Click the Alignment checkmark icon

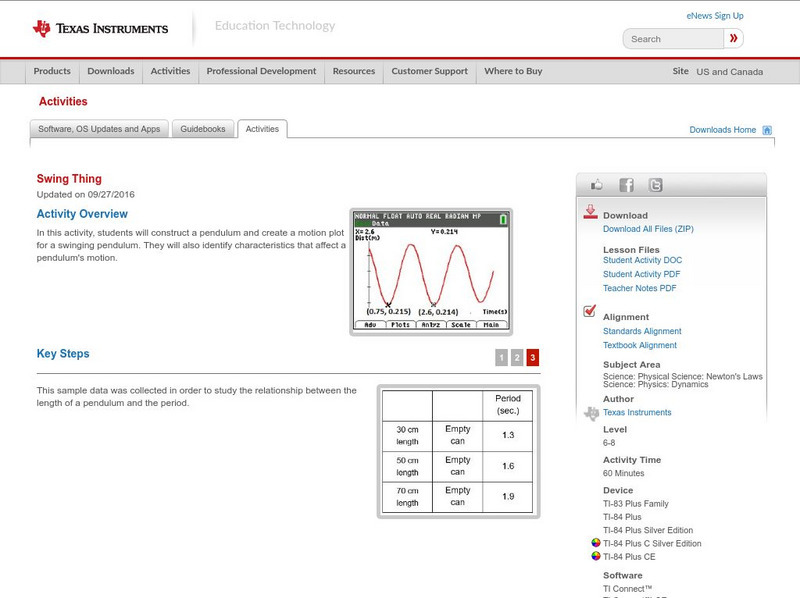590,311
